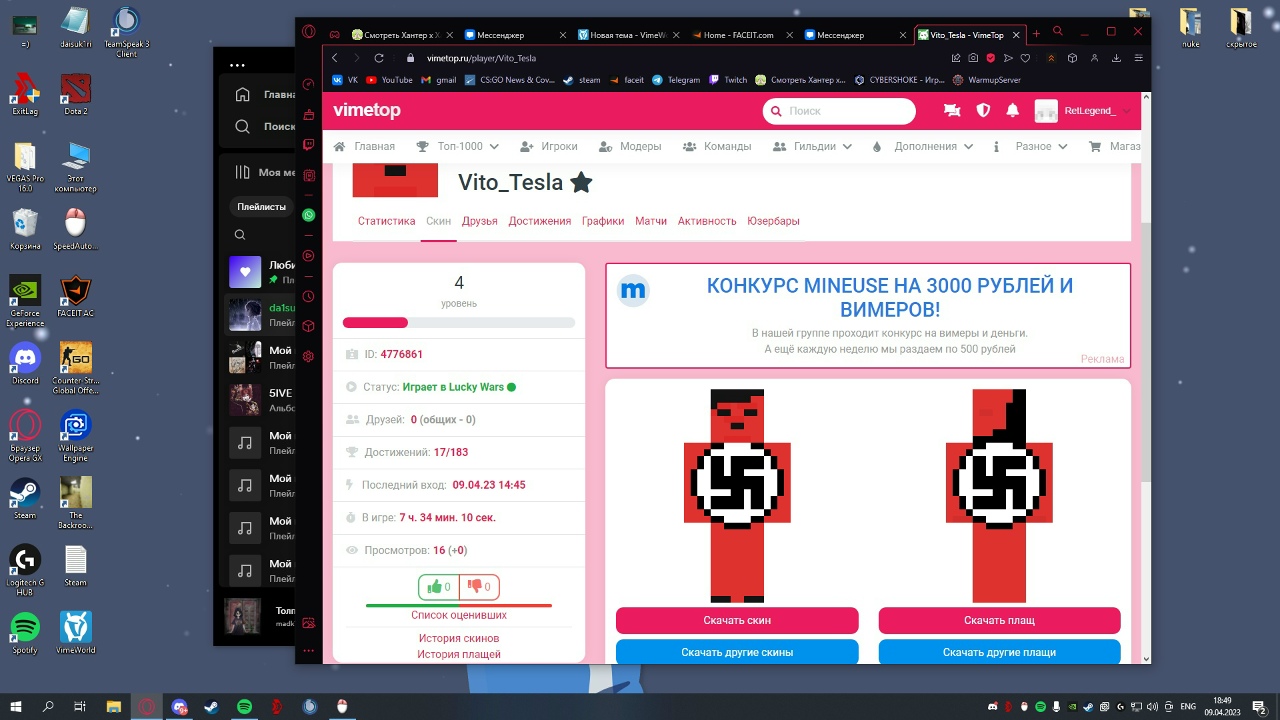Expand the Гильдии dropdown menu
Screen dimensions: 1280x720
(813, 146)
